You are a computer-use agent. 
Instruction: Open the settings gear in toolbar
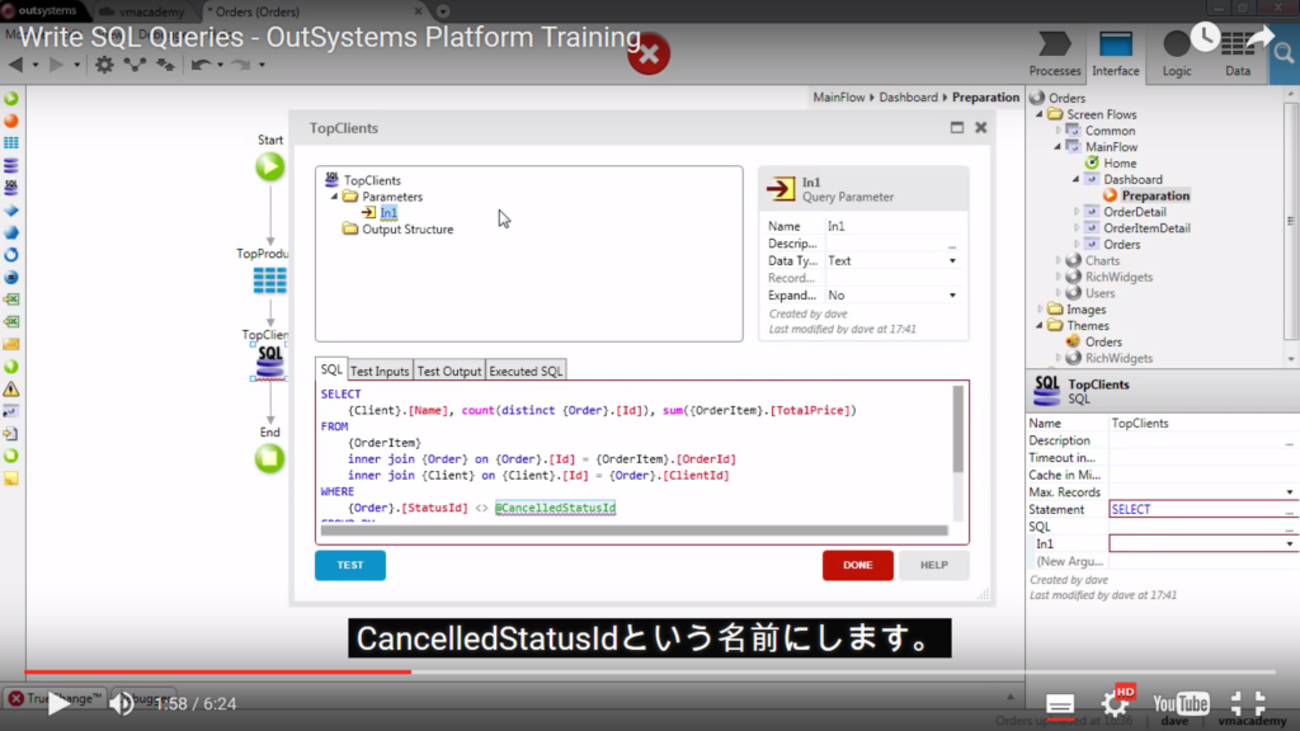click(x=104, y=65)
